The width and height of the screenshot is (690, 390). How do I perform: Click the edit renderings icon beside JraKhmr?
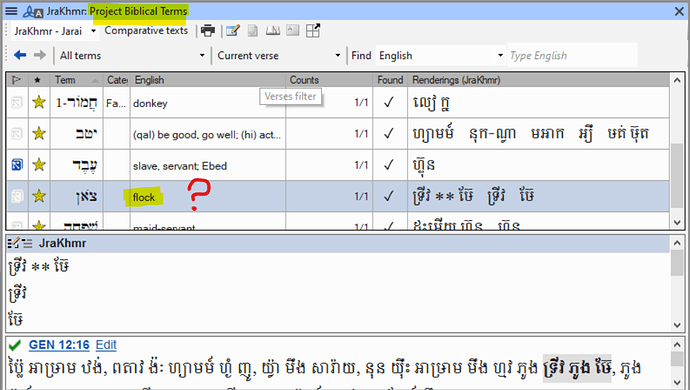coord(14,243)
